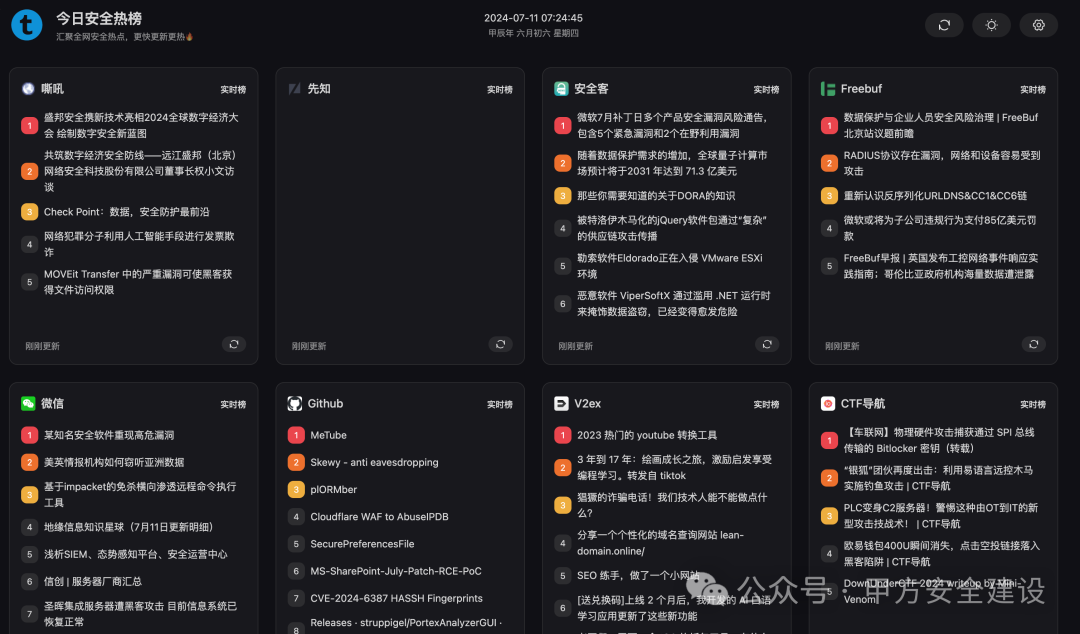Open '地缘信息知识星球' article
The image size is (1080, 634).
(x=129, y=526)
